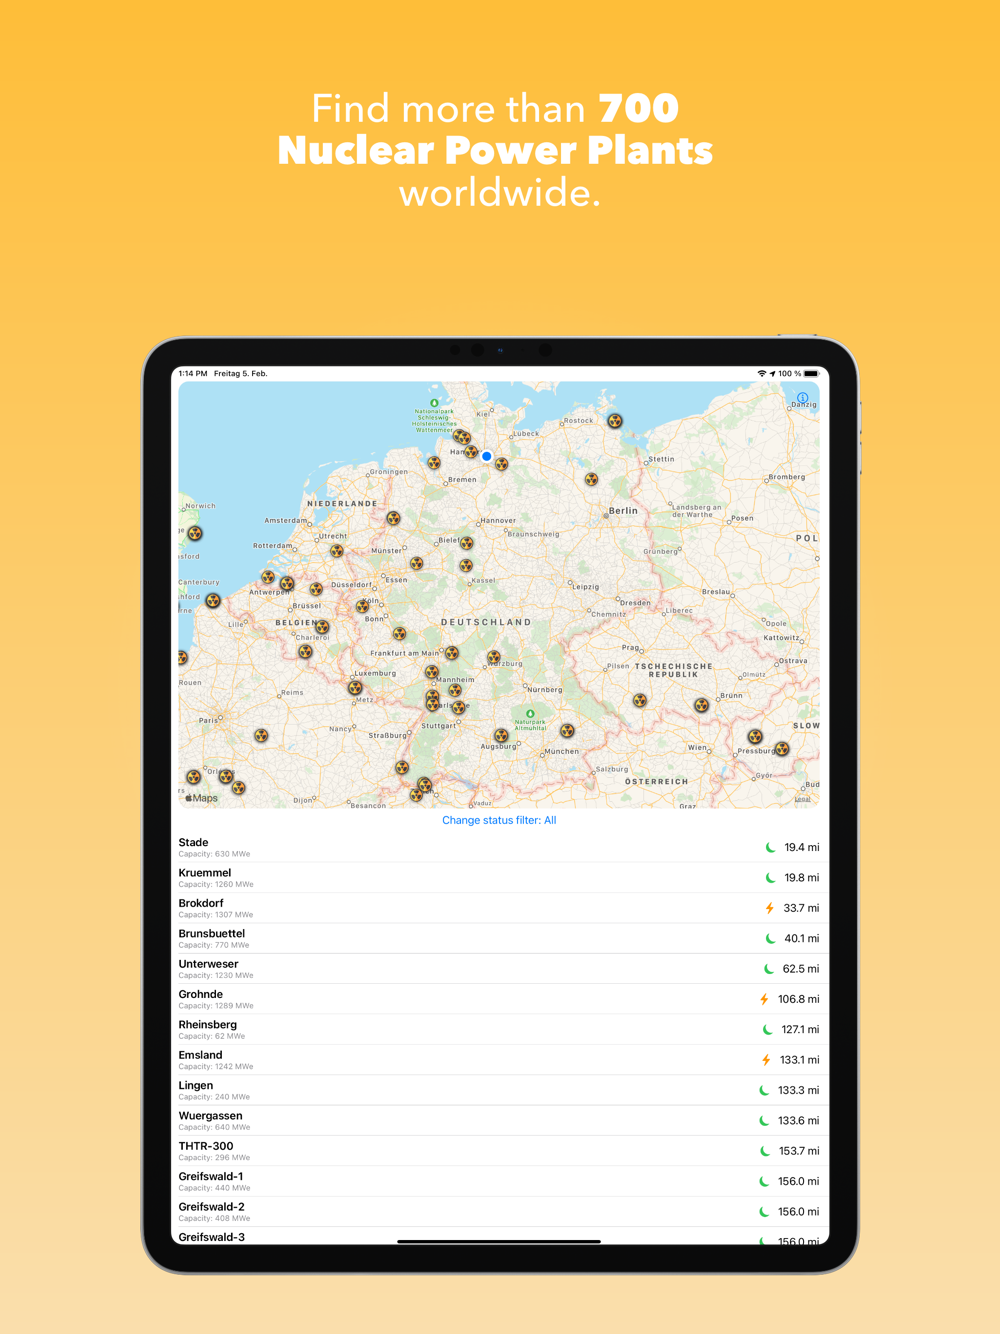This screenshot has height=1334, width=1000.
Task: Tap the Berlin city label on map
Action: click(x=623, y=510)
